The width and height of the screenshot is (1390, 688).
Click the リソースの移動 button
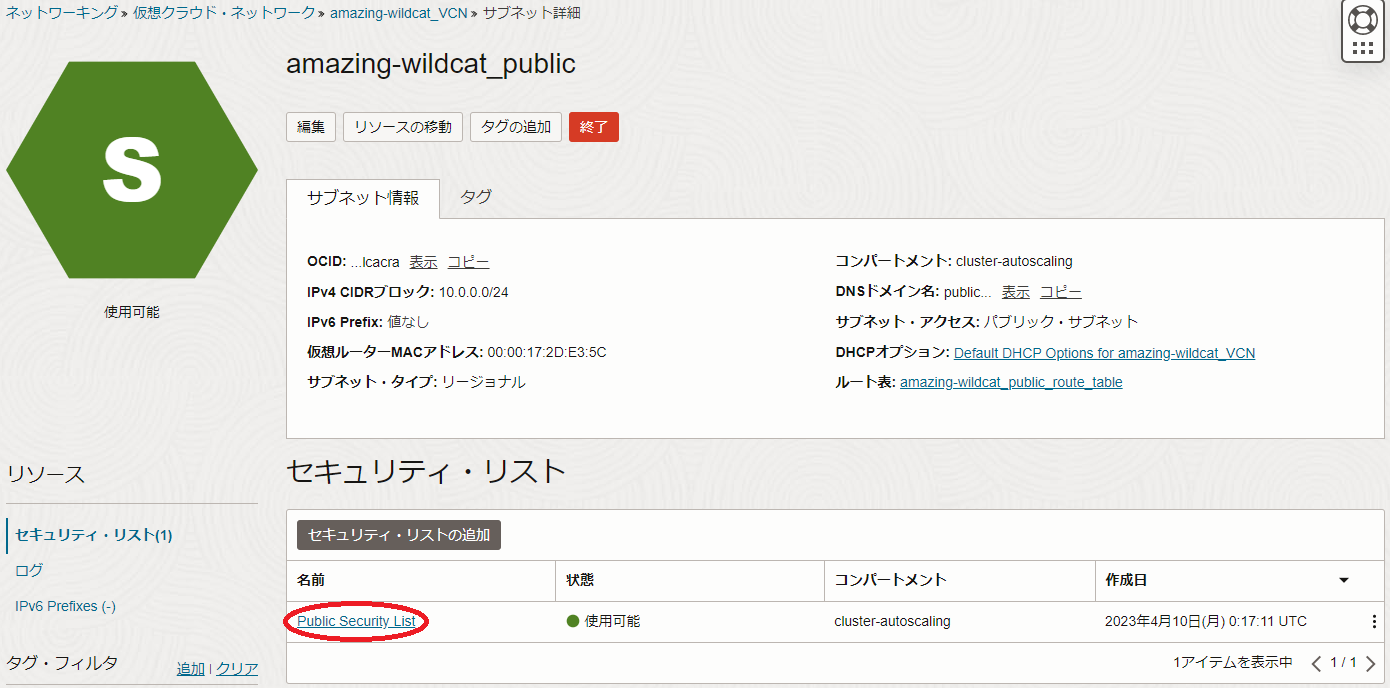point(403,127)
